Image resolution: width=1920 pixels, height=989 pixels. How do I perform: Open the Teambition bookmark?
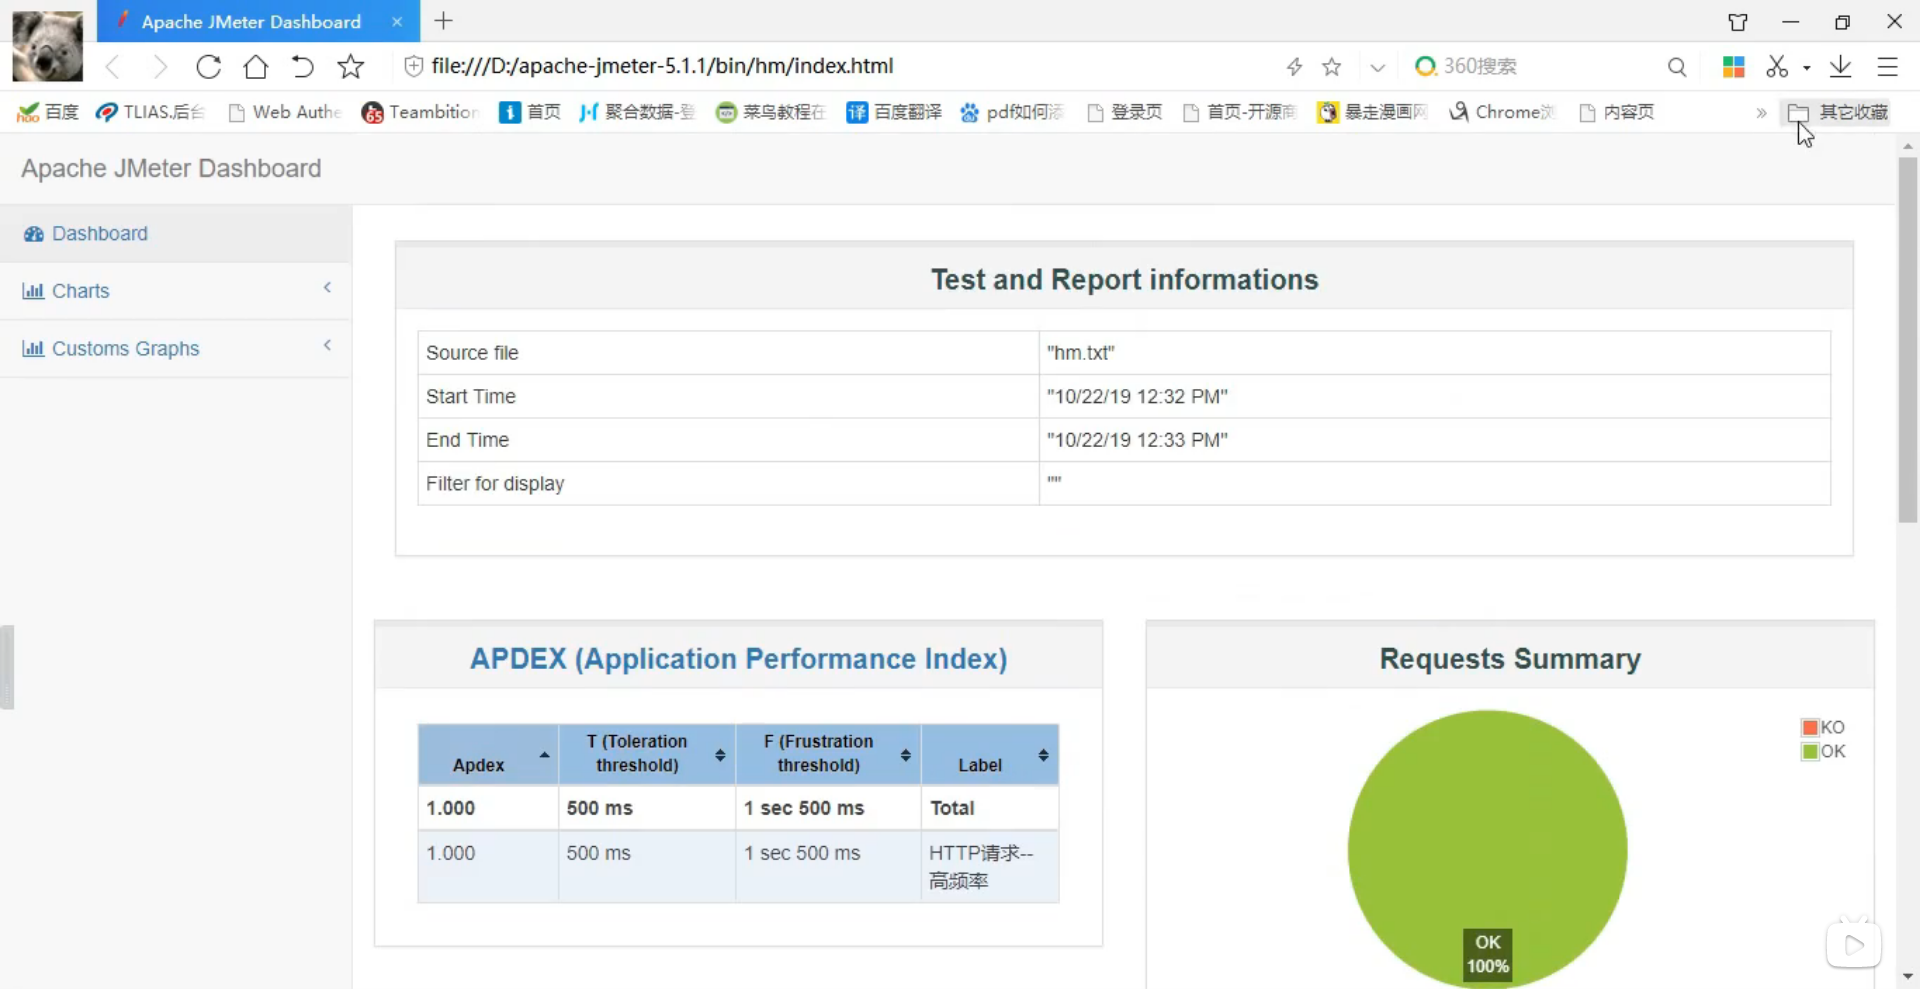(x=420, y=112)
